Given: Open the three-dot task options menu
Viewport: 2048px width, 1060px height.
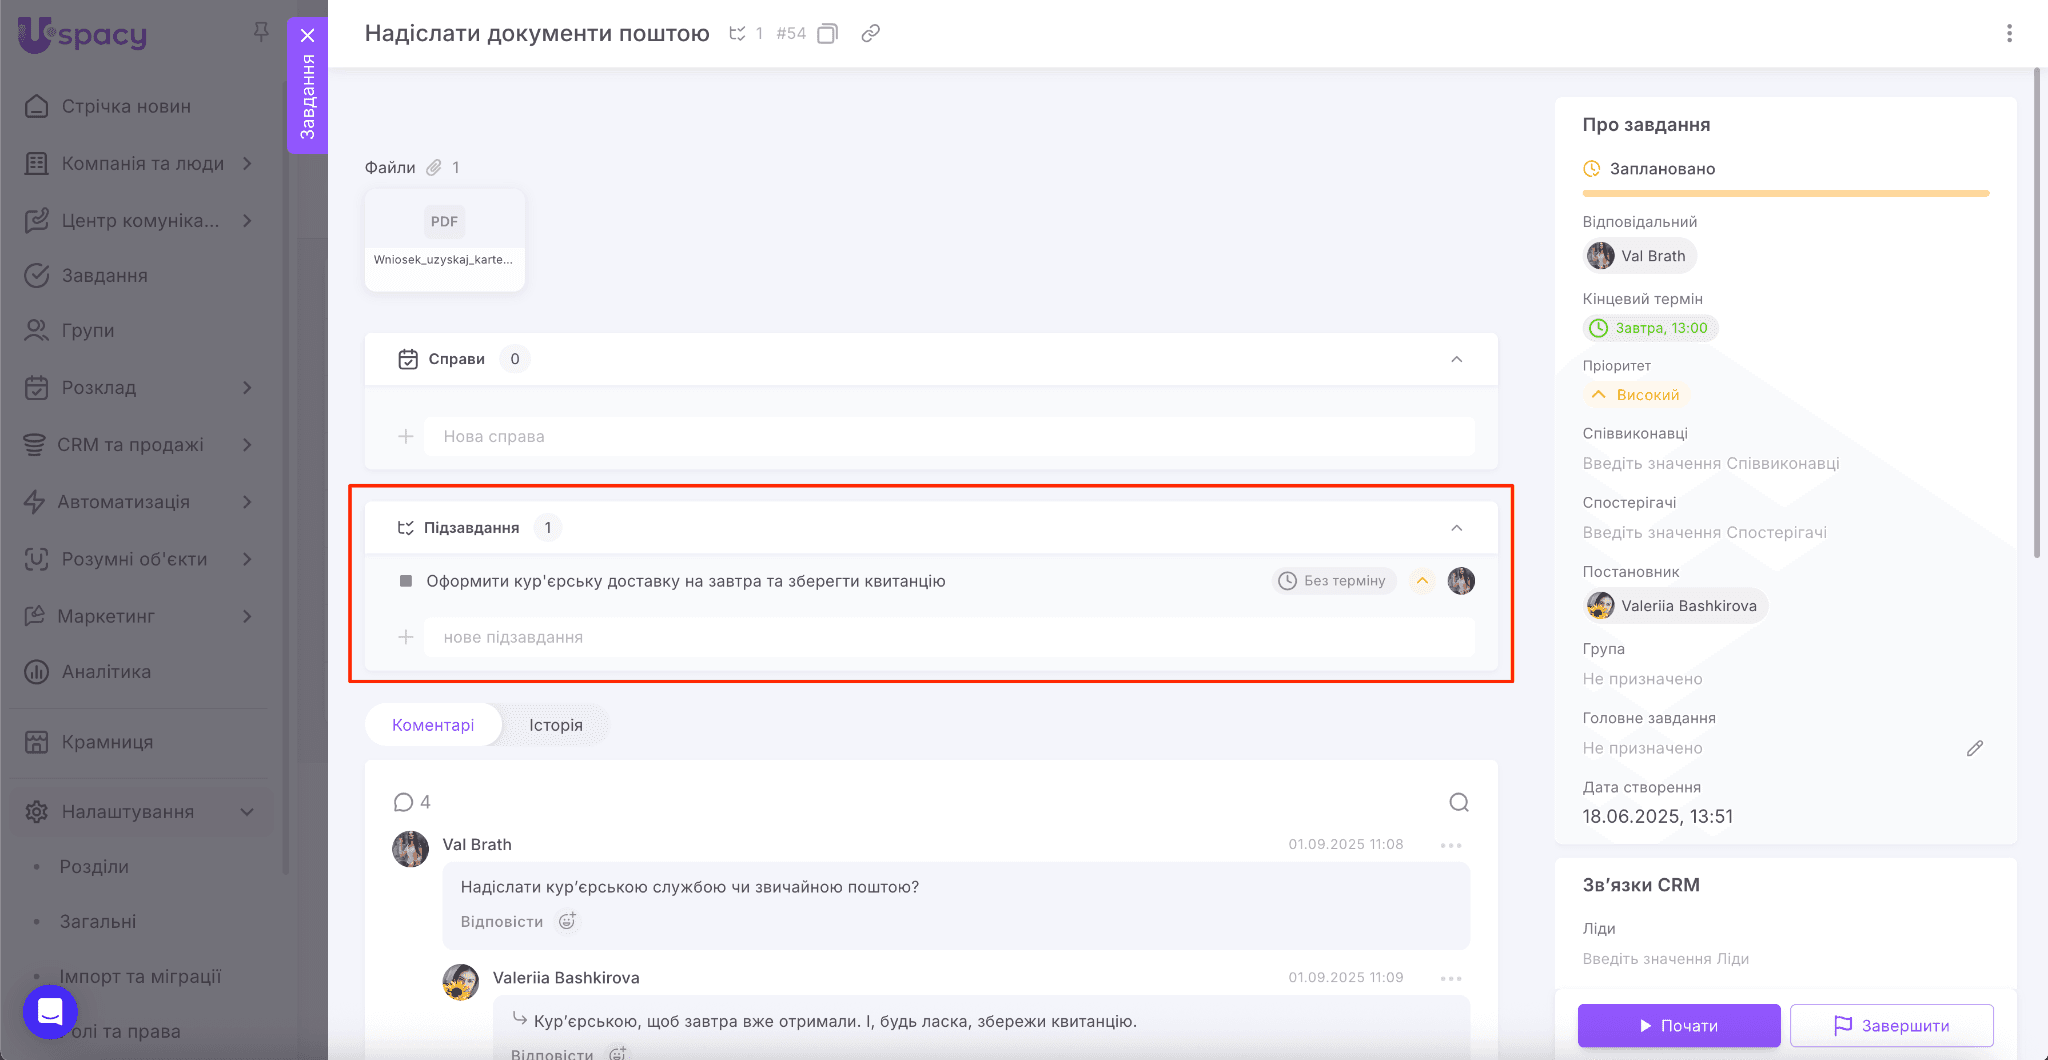Looking at the screenshot, I should click(x=2009, y=34).
